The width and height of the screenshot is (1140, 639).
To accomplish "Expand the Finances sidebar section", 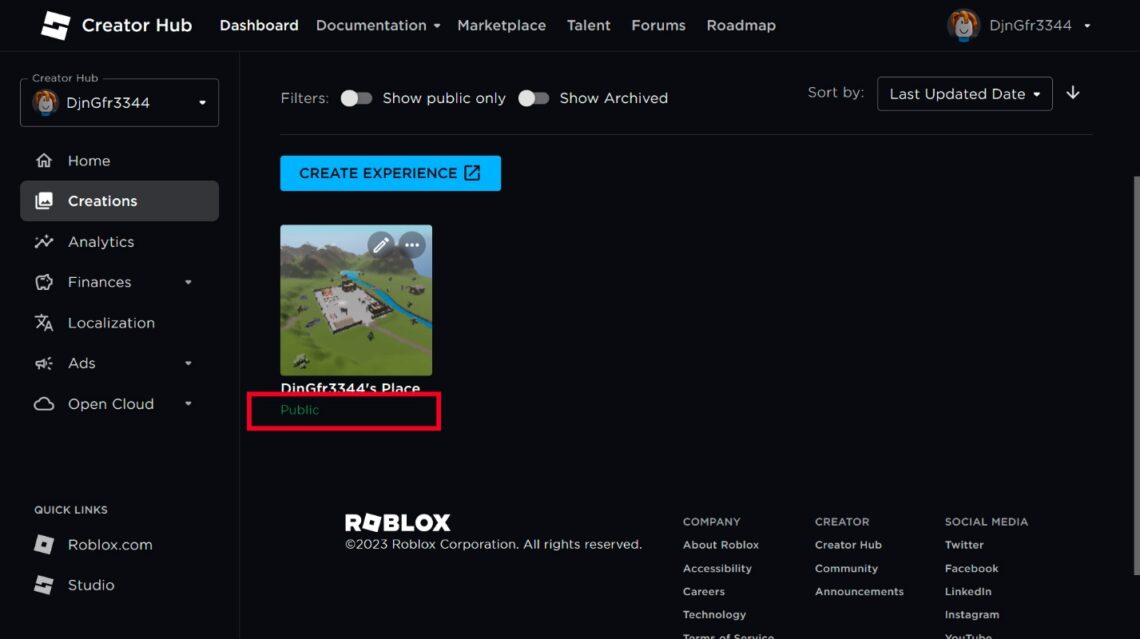I will pos(189,282).
